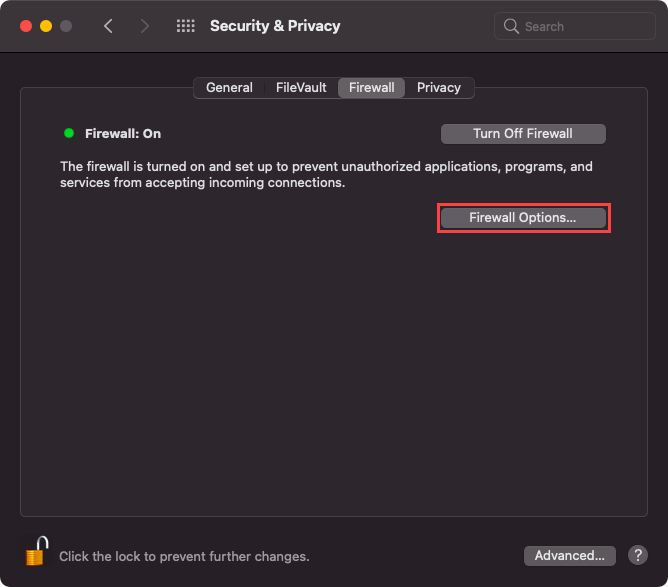Screen dimensions: 668x587
Task: Zoom window using the gray traffic-light button
Action: point(65,26)
